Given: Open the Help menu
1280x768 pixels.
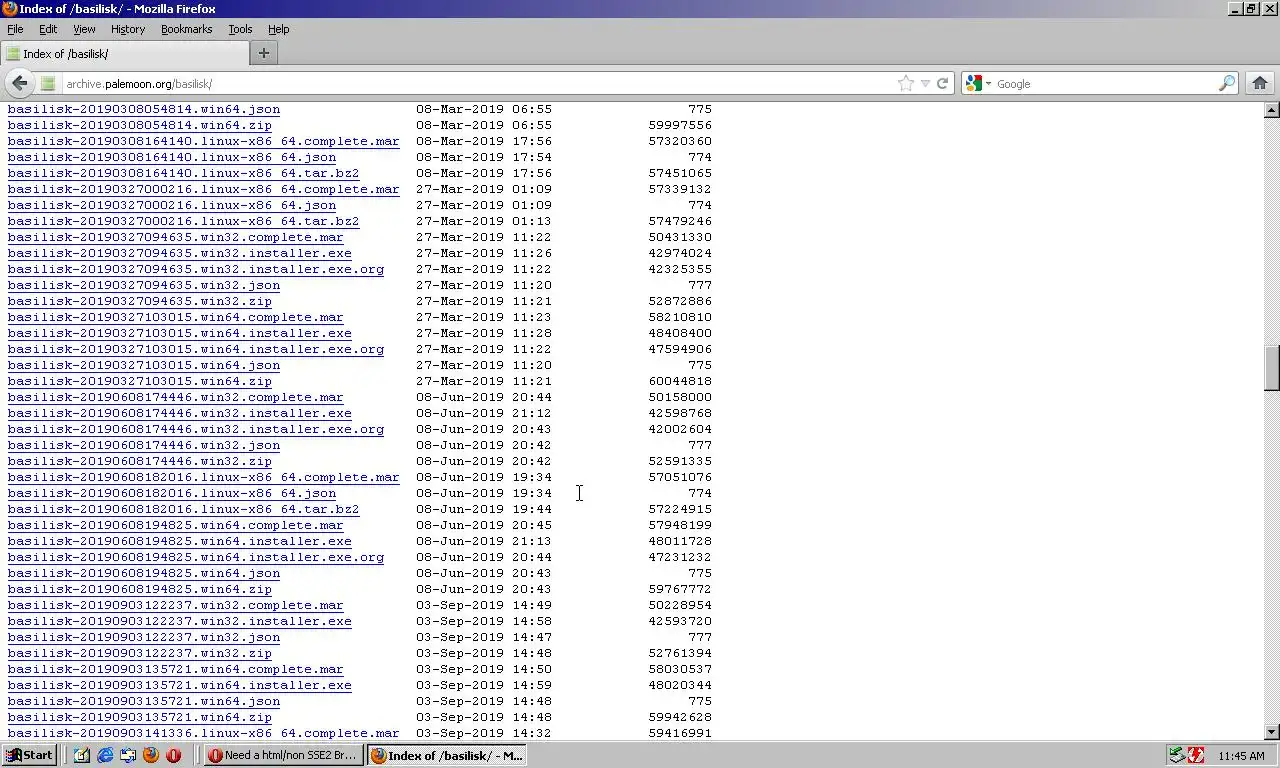Looking at the screenshot, I should [x=278, y=29].
